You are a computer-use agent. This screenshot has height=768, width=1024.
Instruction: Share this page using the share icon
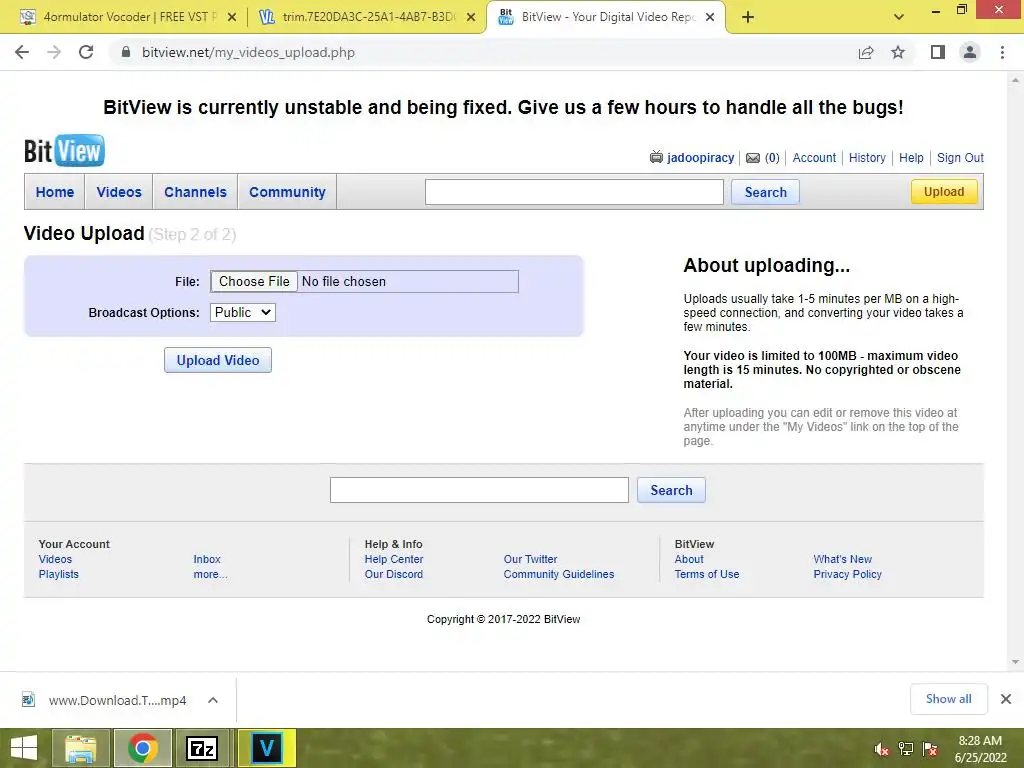(x=866, y=52)
